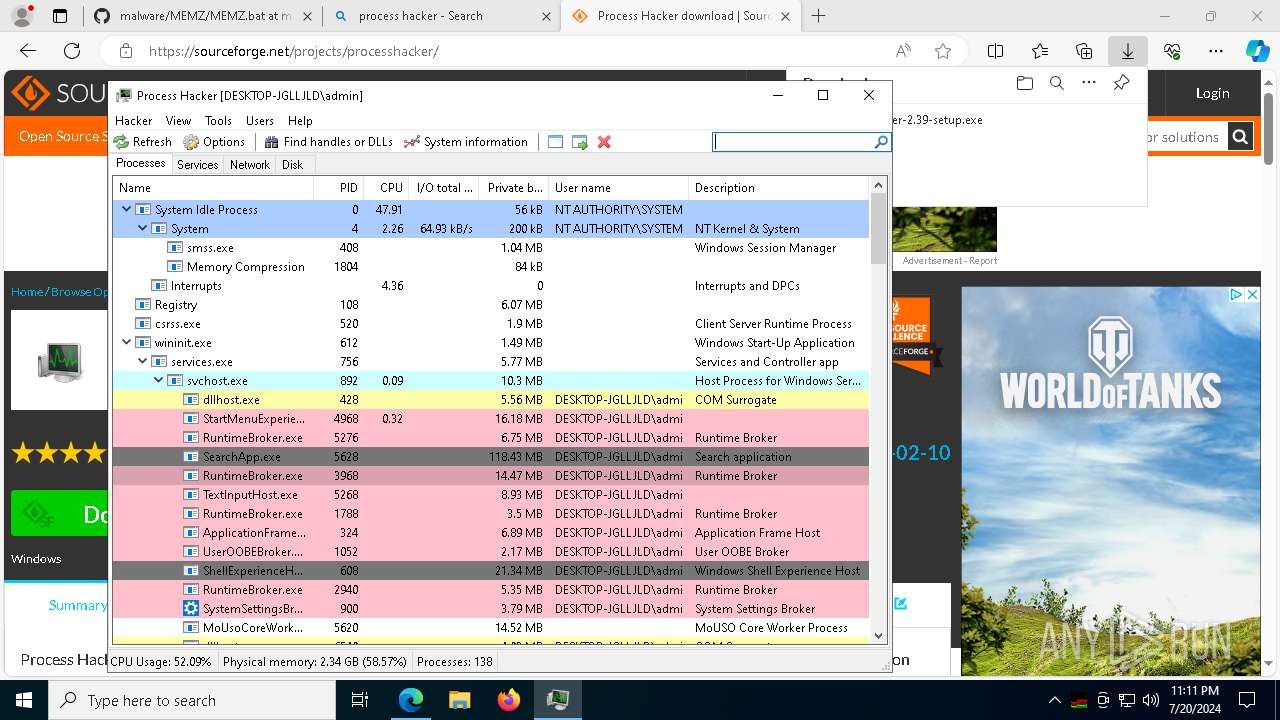
Task: Select the UserOOBEBroker process row
Action: (491, 551)
